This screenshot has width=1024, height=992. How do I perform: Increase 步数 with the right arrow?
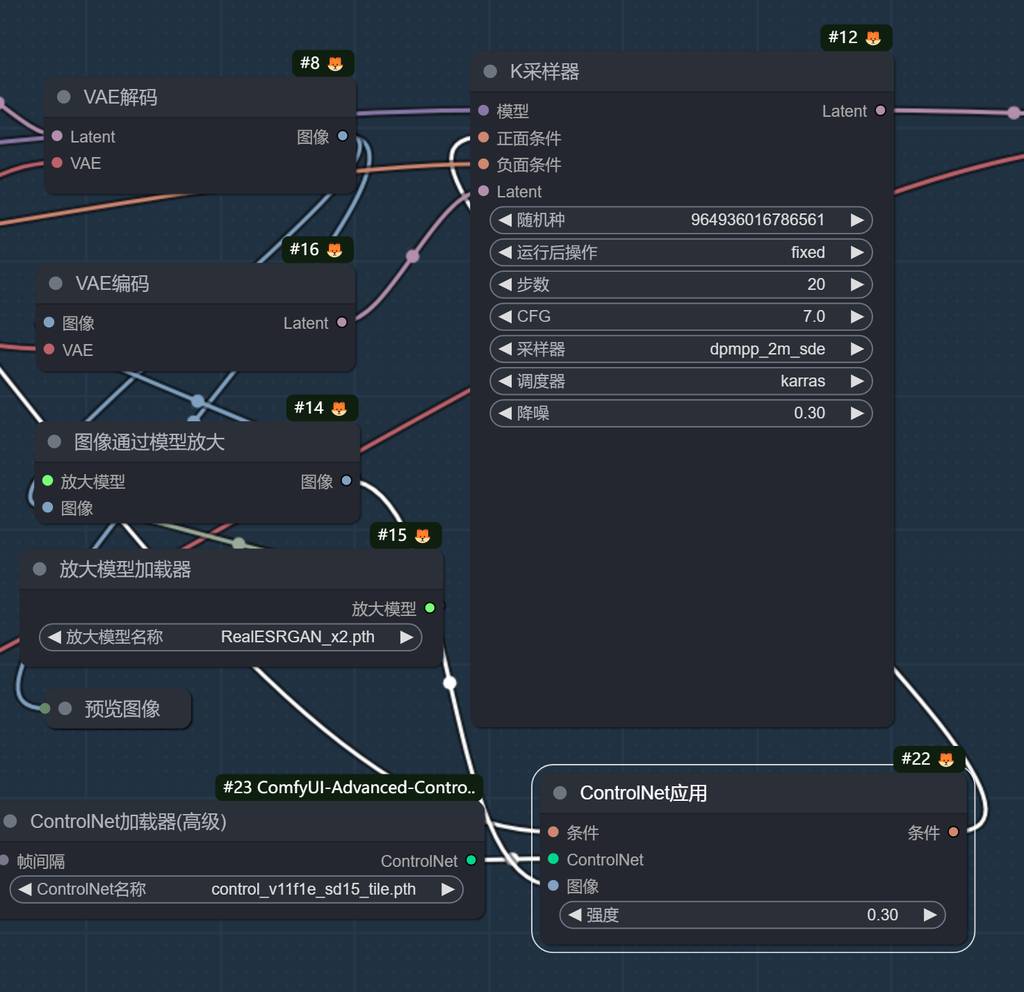click(x=857, y=285)
